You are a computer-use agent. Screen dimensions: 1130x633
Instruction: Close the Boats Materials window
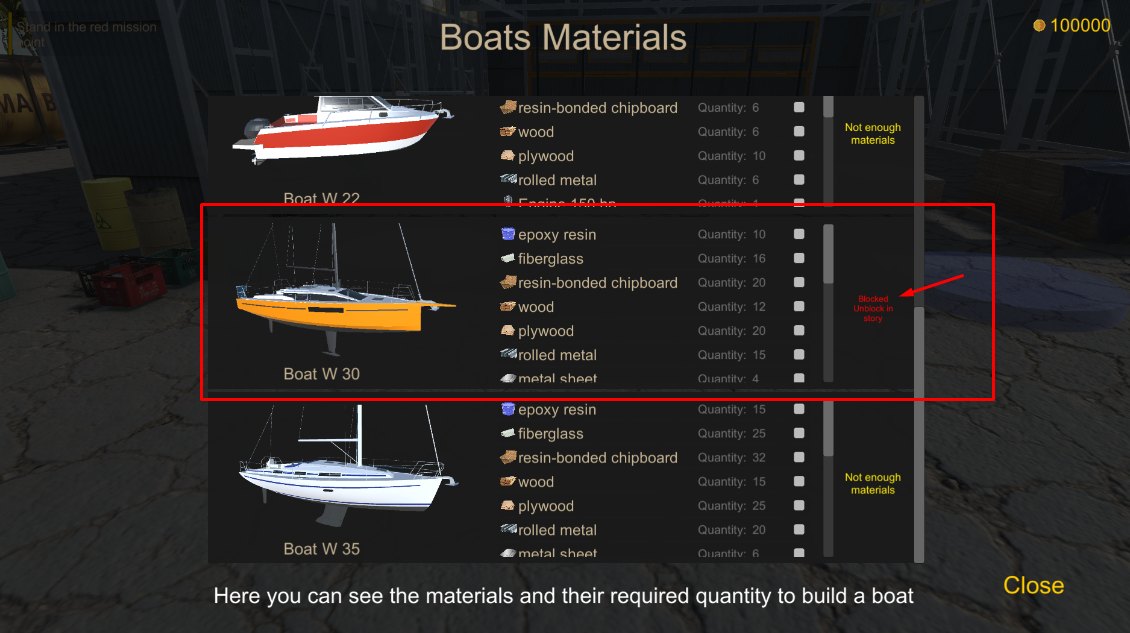point(1033,586)
